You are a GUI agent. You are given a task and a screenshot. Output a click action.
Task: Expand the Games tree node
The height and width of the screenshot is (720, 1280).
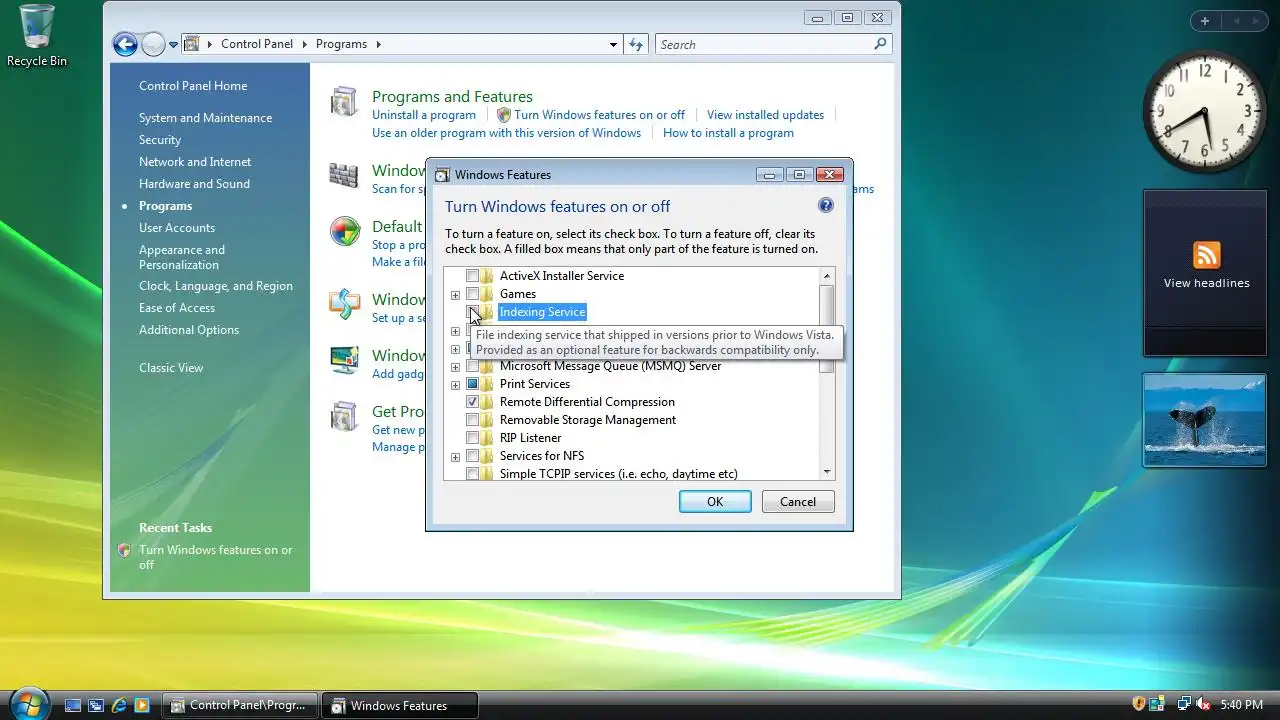pos(455,294)
